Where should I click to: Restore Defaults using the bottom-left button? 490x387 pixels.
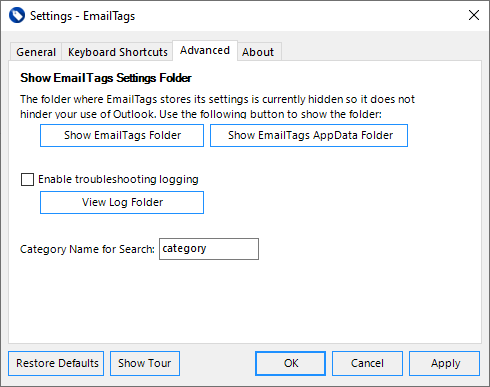point(56,363)
